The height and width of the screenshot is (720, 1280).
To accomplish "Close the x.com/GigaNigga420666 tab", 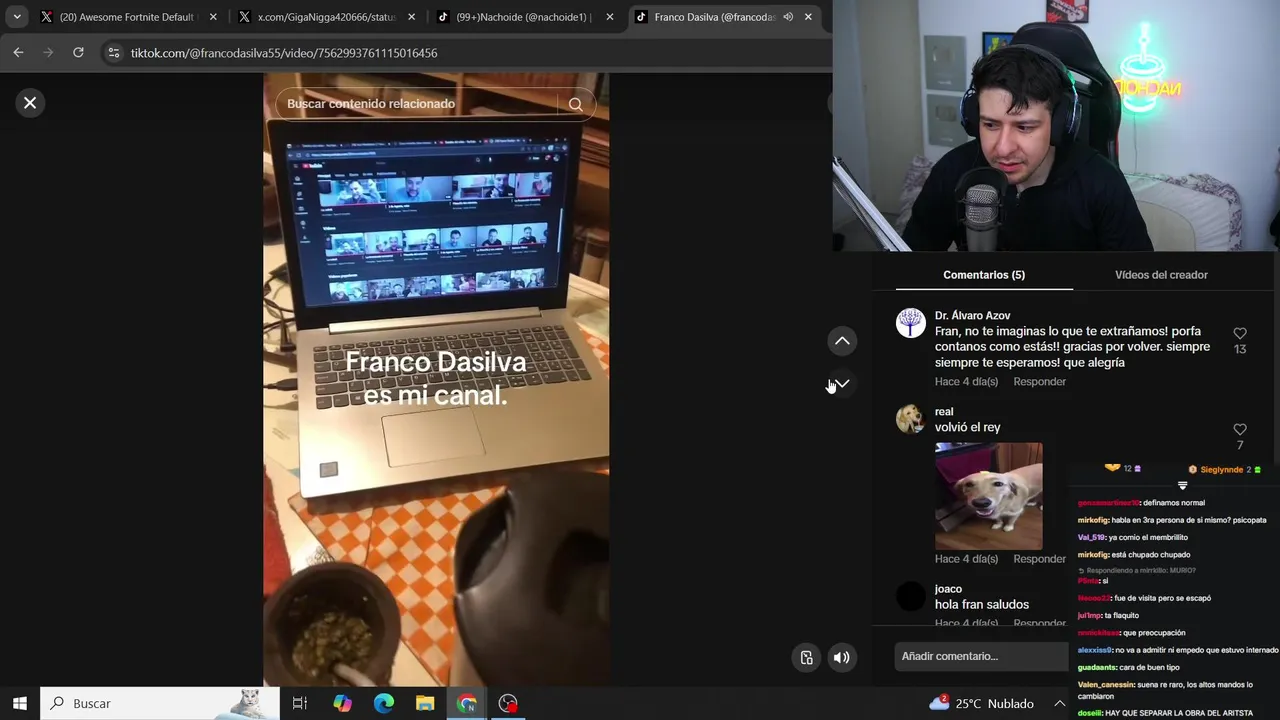I will click(x=411, y=17).
